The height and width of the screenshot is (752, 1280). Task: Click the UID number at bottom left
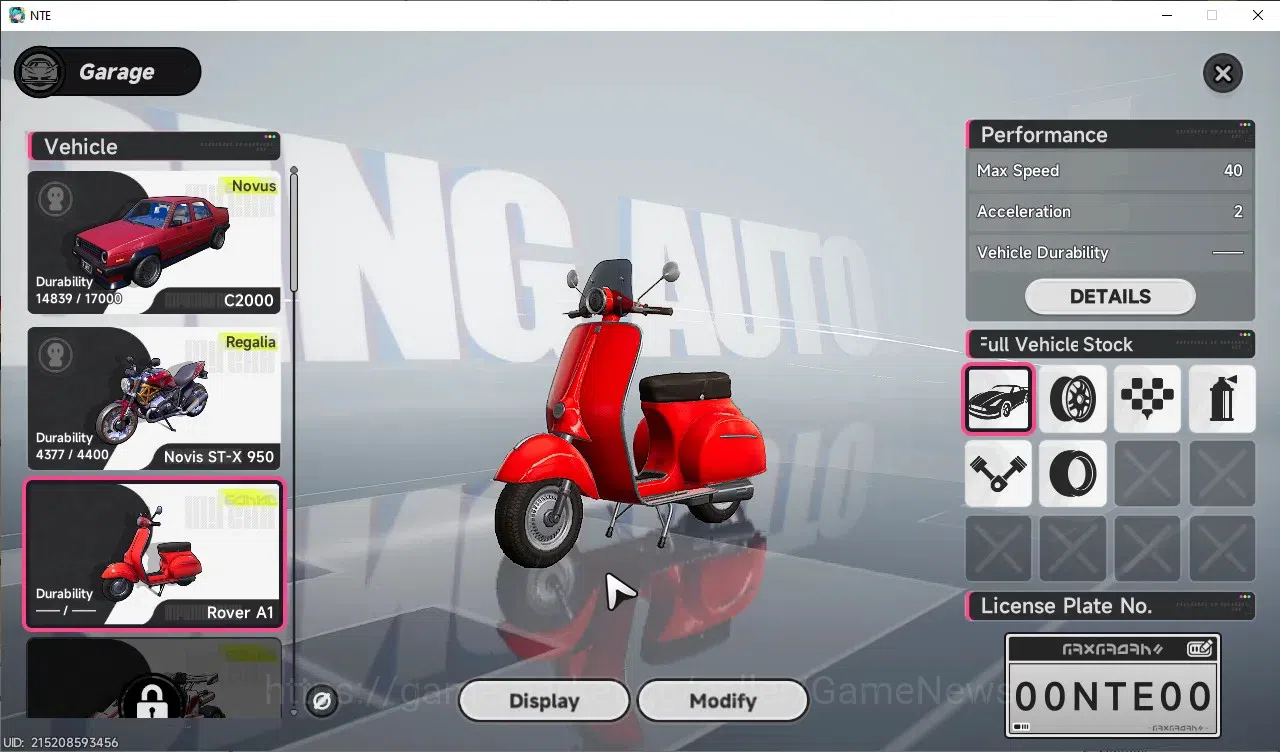click(61, 743)
